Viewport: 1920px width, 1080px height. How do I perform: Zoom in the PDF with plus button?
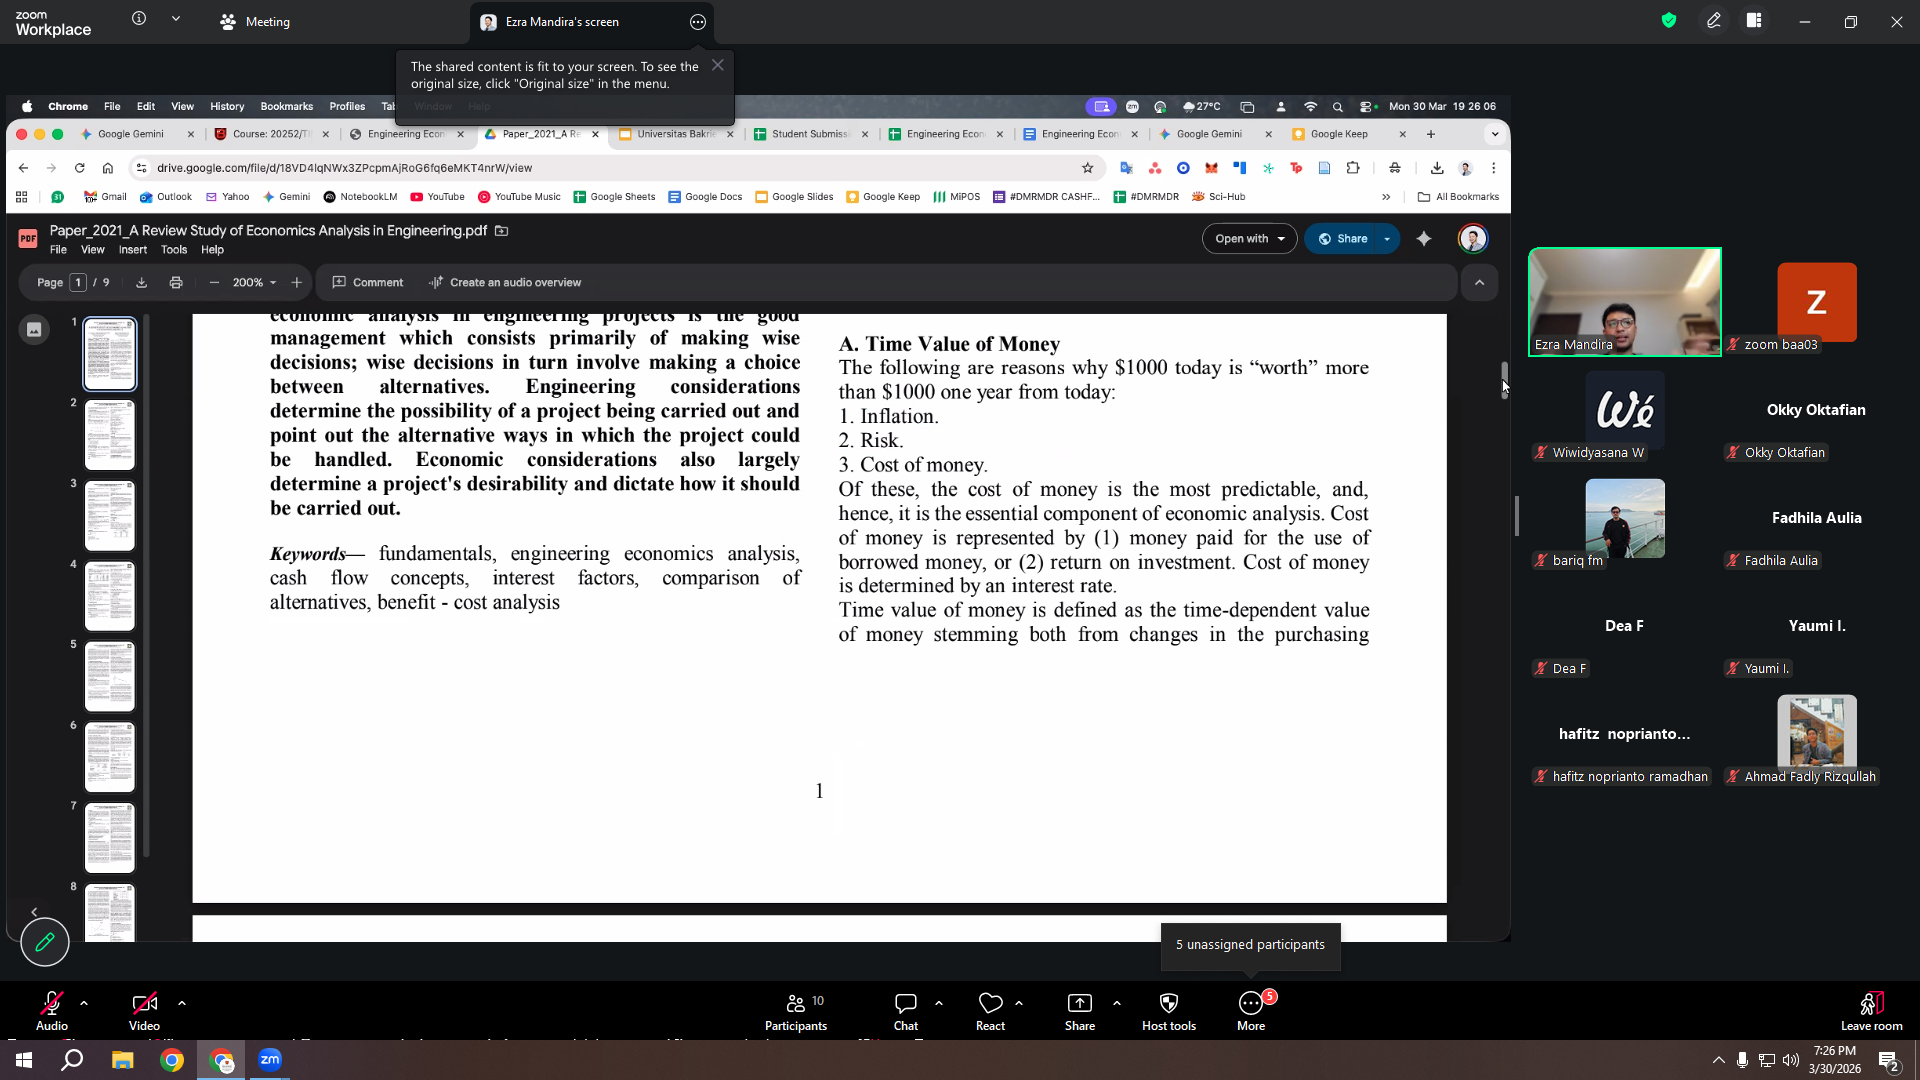coord(297,283)
